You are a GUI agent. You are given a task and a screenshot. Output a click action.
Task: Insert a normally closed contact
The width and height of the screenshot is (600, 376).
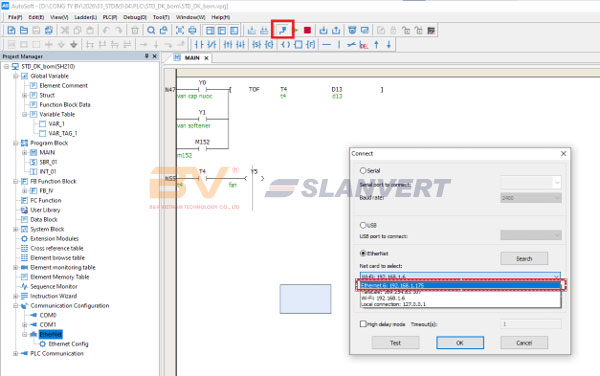tap(212, 45)
